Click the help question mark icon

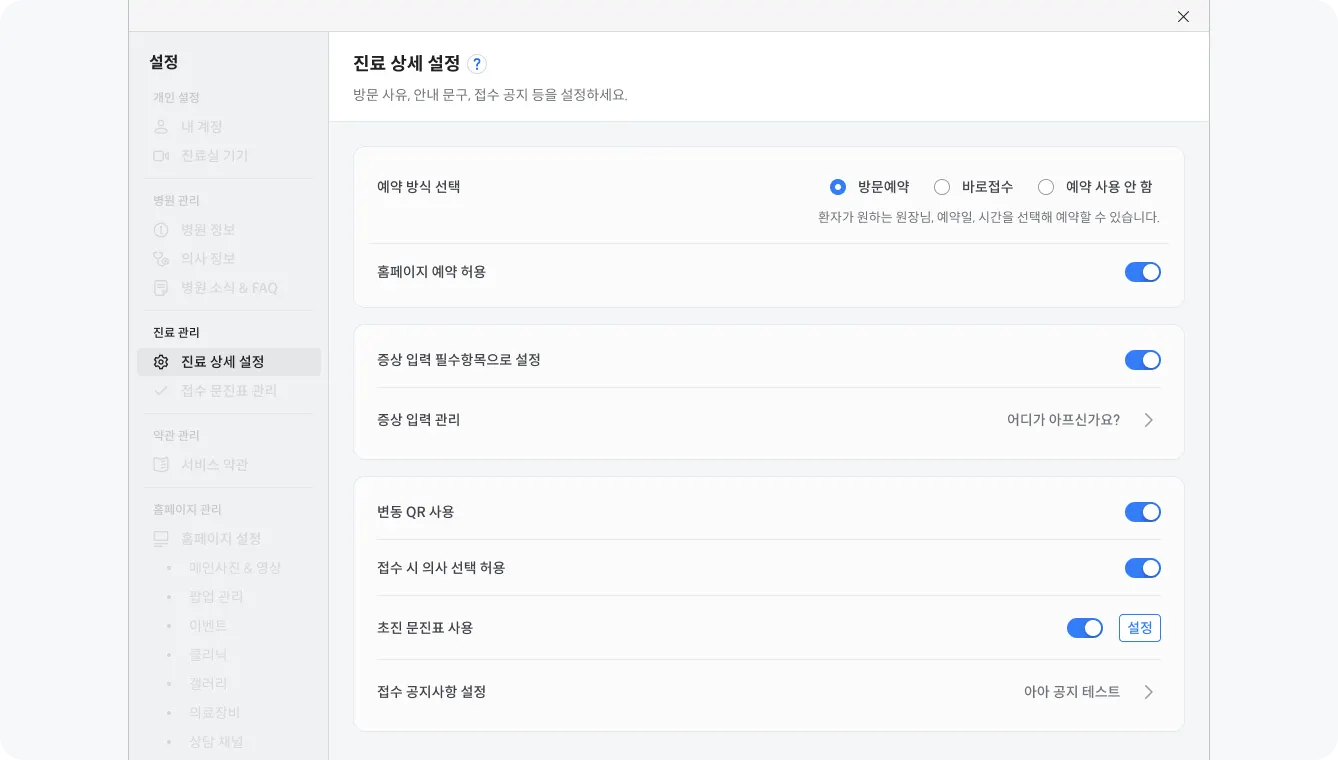(477, 64)
